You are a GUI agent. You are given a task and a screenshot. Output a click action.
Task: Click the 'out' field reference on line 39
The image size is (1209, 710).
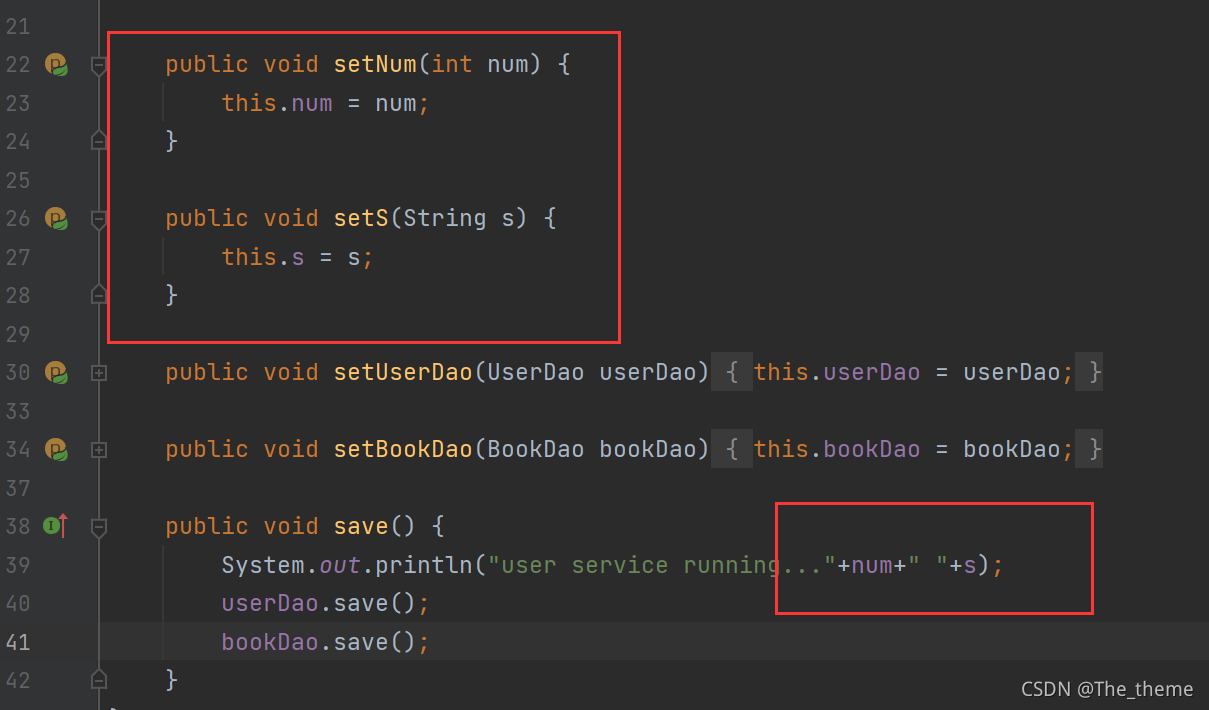[340, 566]
